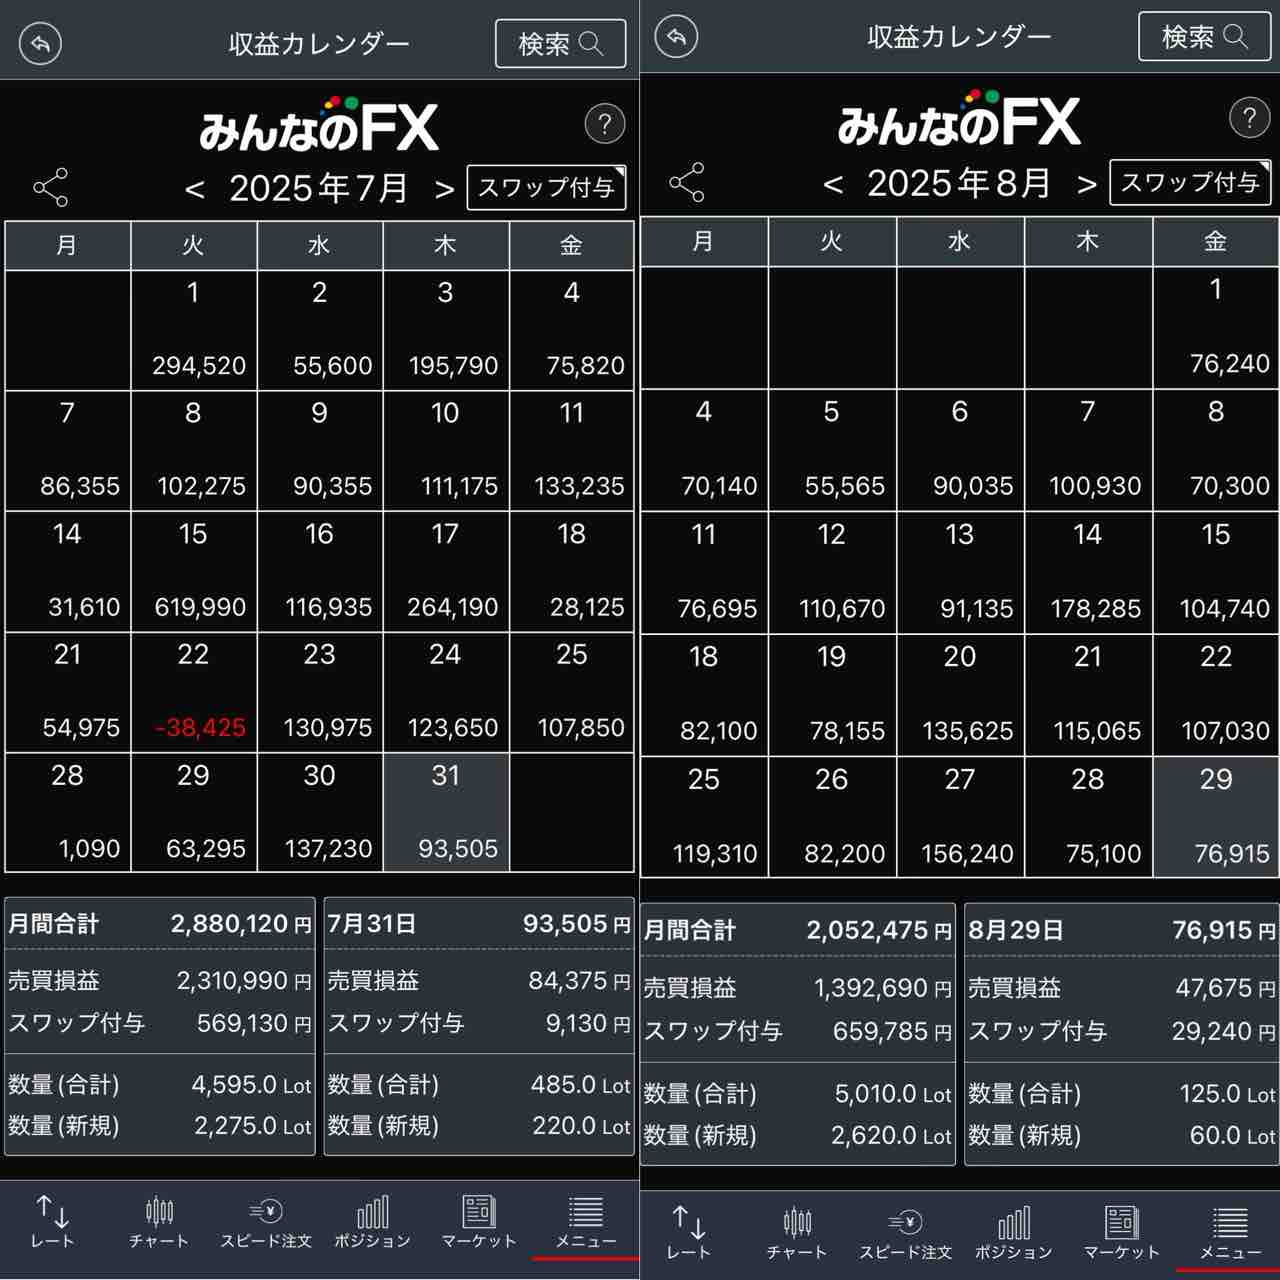
Task: Open スワップ付与 dropdown on August screen
Action: point(1190,183)
